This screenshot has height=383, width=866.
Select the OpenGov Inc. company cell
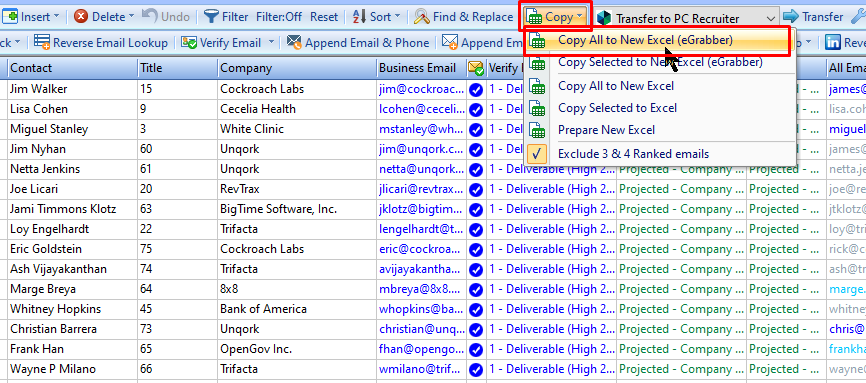click(297, 349)
